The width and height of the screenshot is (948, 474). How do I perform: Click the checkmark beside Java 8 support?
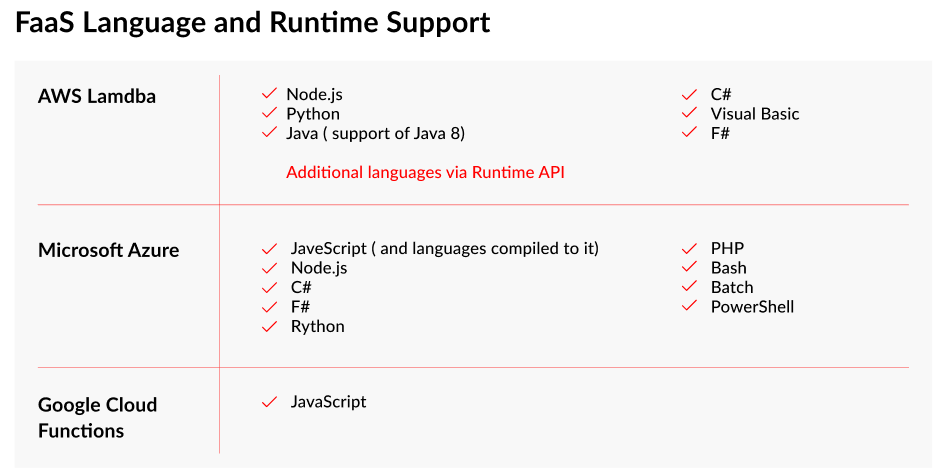[x=269, y=132]
